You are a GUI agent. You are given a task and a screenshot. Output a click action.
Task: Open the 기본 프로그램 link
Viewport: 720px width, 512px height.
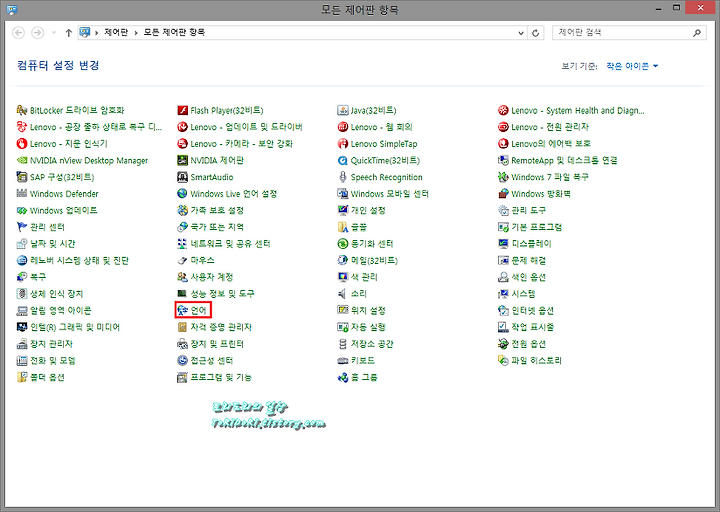tap(536, 227)
